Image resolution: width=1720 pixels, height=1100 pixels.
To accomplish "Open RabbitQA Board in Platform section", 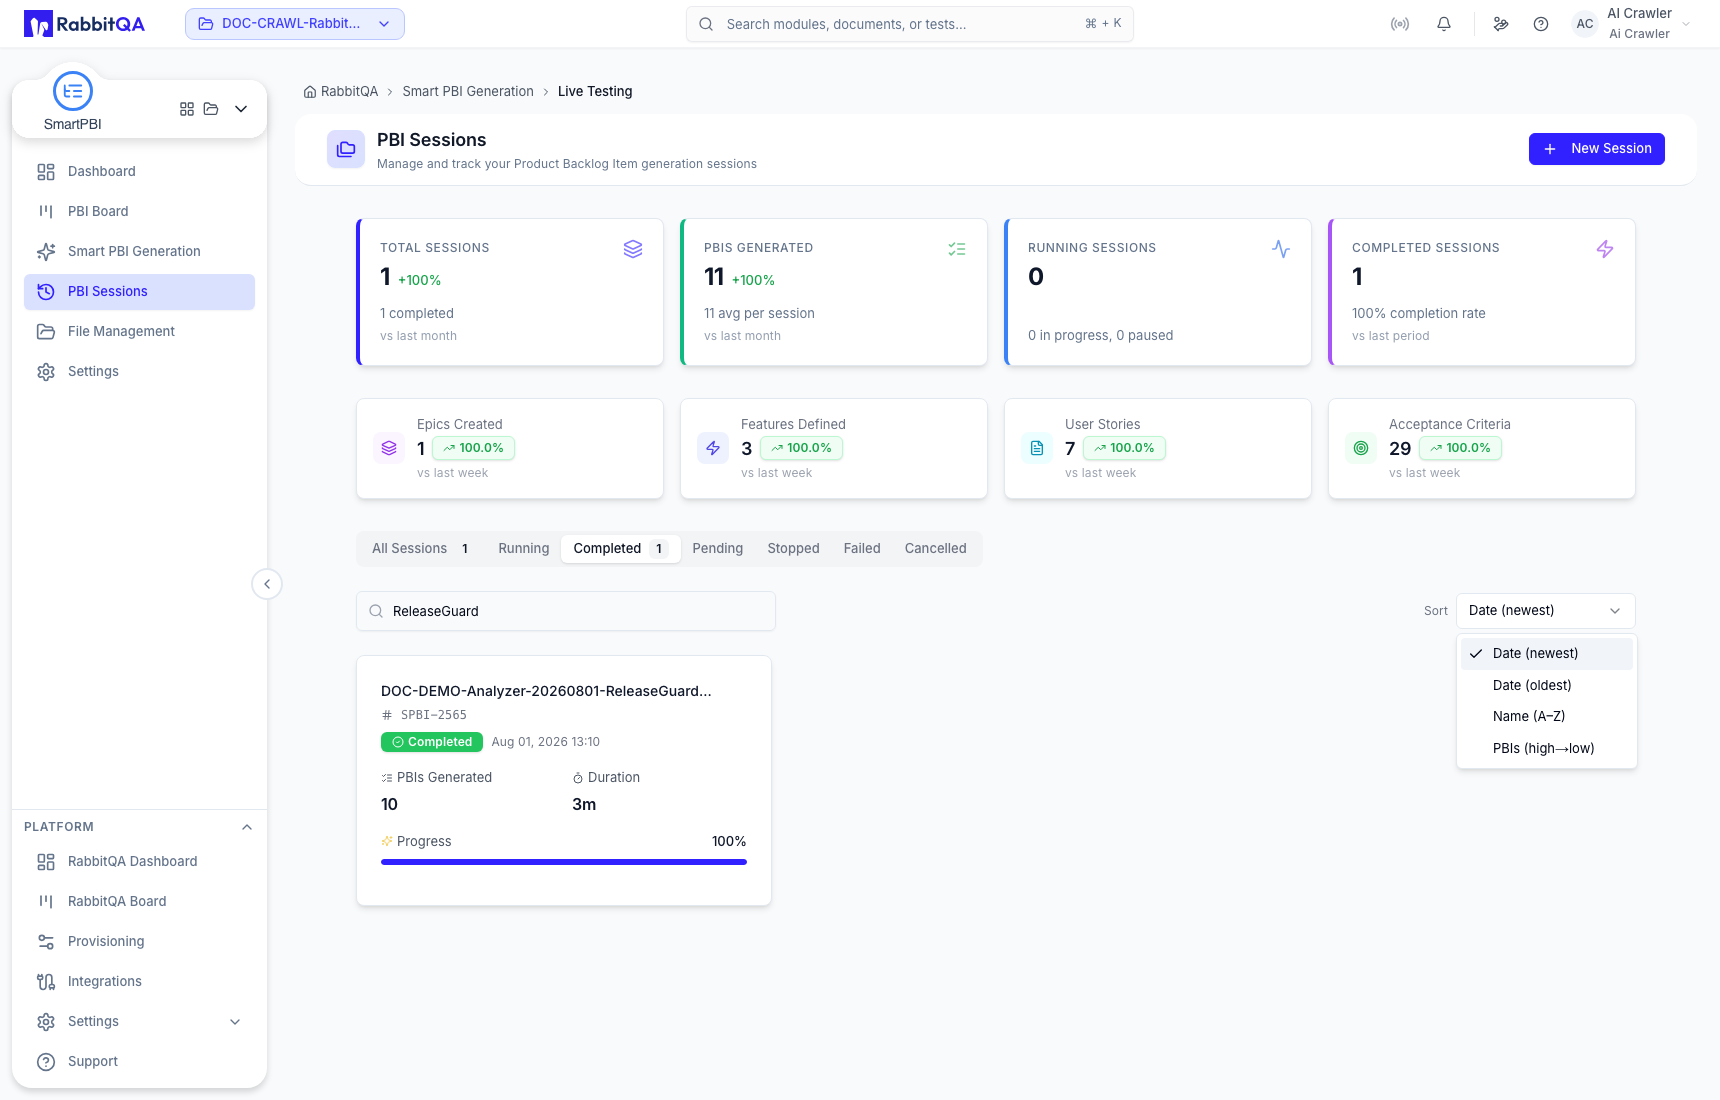I will (140, 902).
